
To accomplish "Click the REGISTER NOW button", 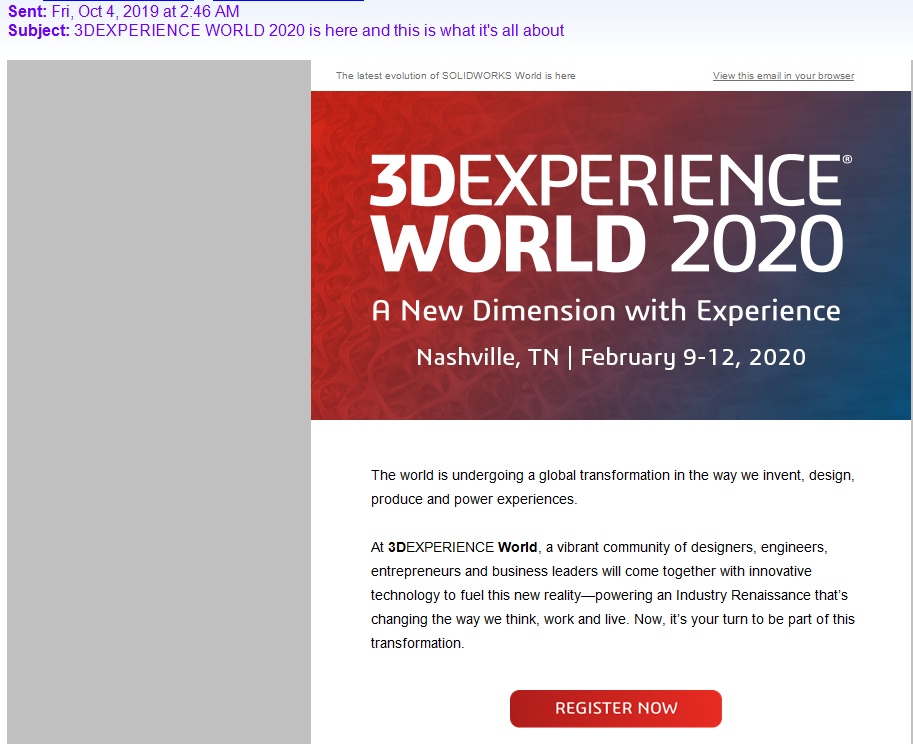I will (x=615, y=708).
